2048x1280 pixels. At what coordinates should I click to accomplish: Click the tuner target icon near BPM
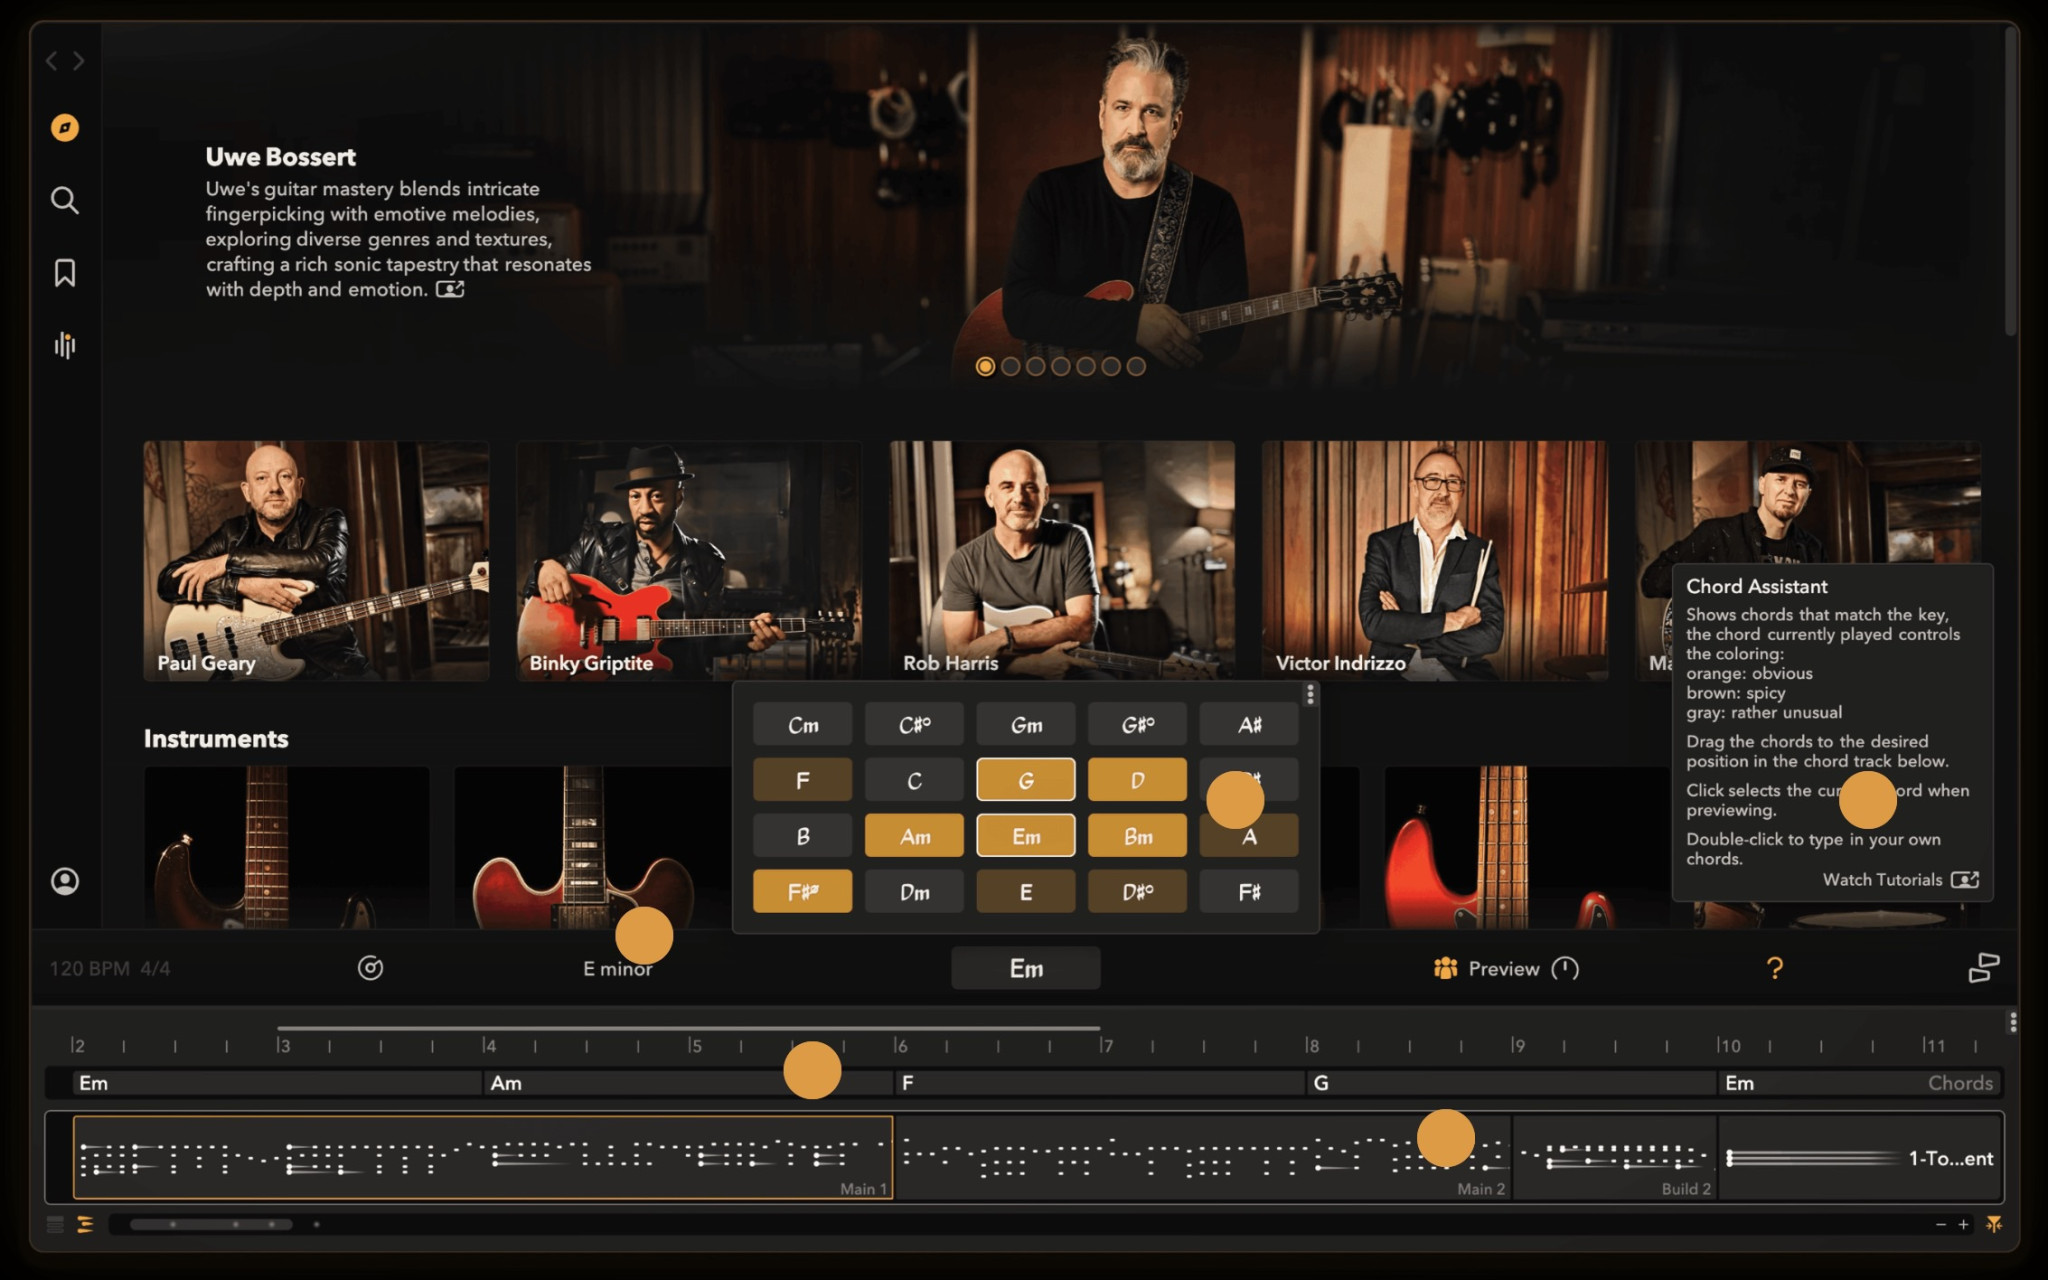(370, 968)
